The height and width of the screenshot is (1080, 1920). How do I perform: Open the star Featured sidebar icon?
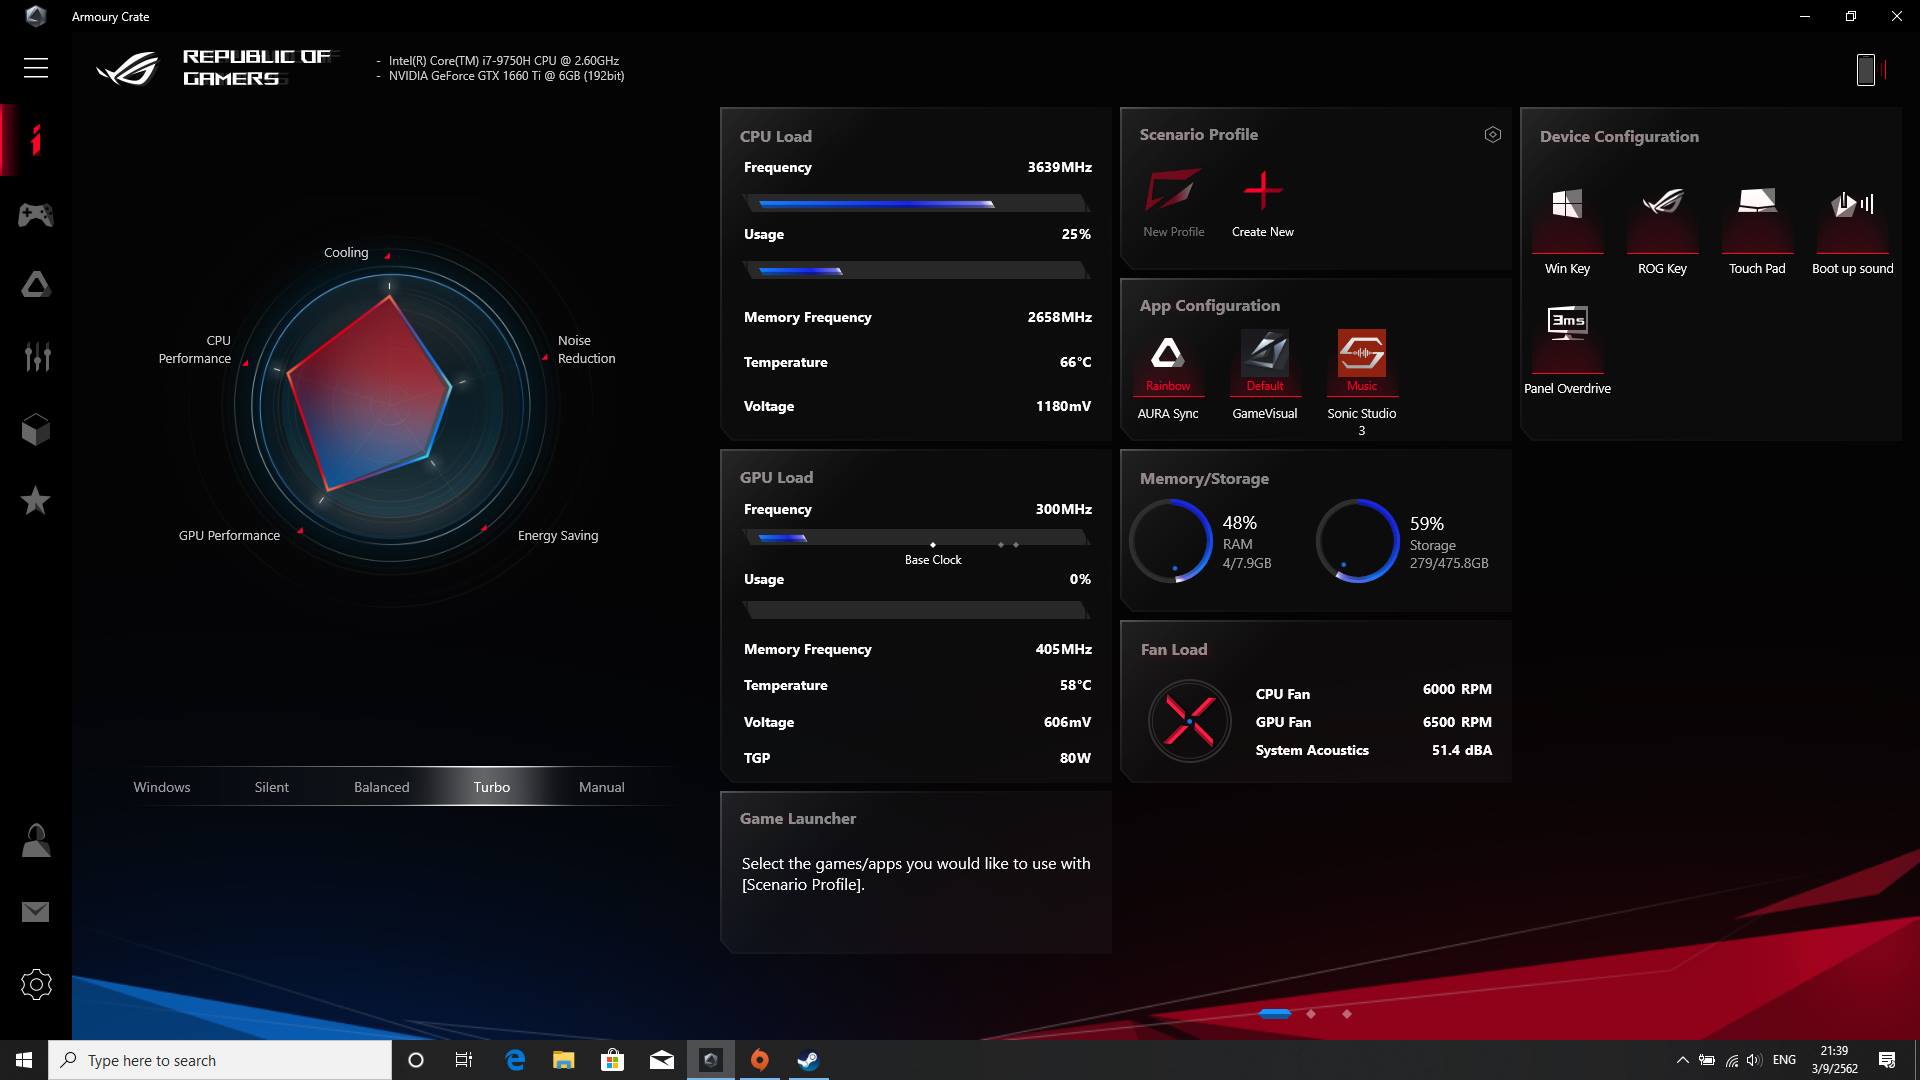pos(36,500)
